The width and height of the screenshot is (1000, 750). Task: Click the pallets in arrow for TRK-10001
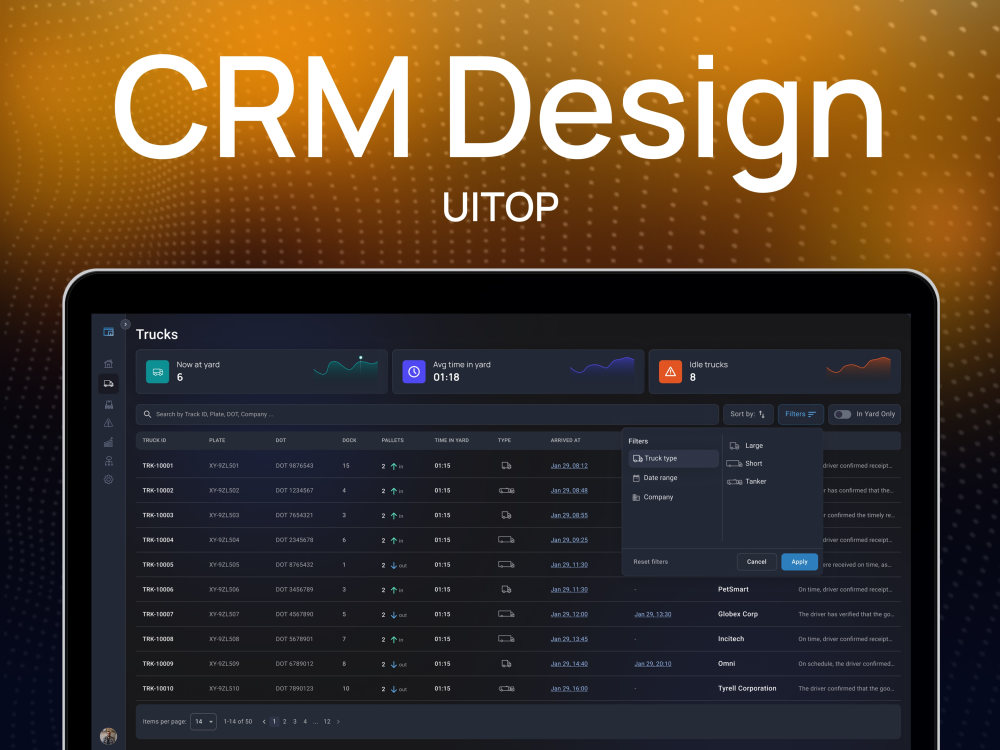click(x=394, y=466)
